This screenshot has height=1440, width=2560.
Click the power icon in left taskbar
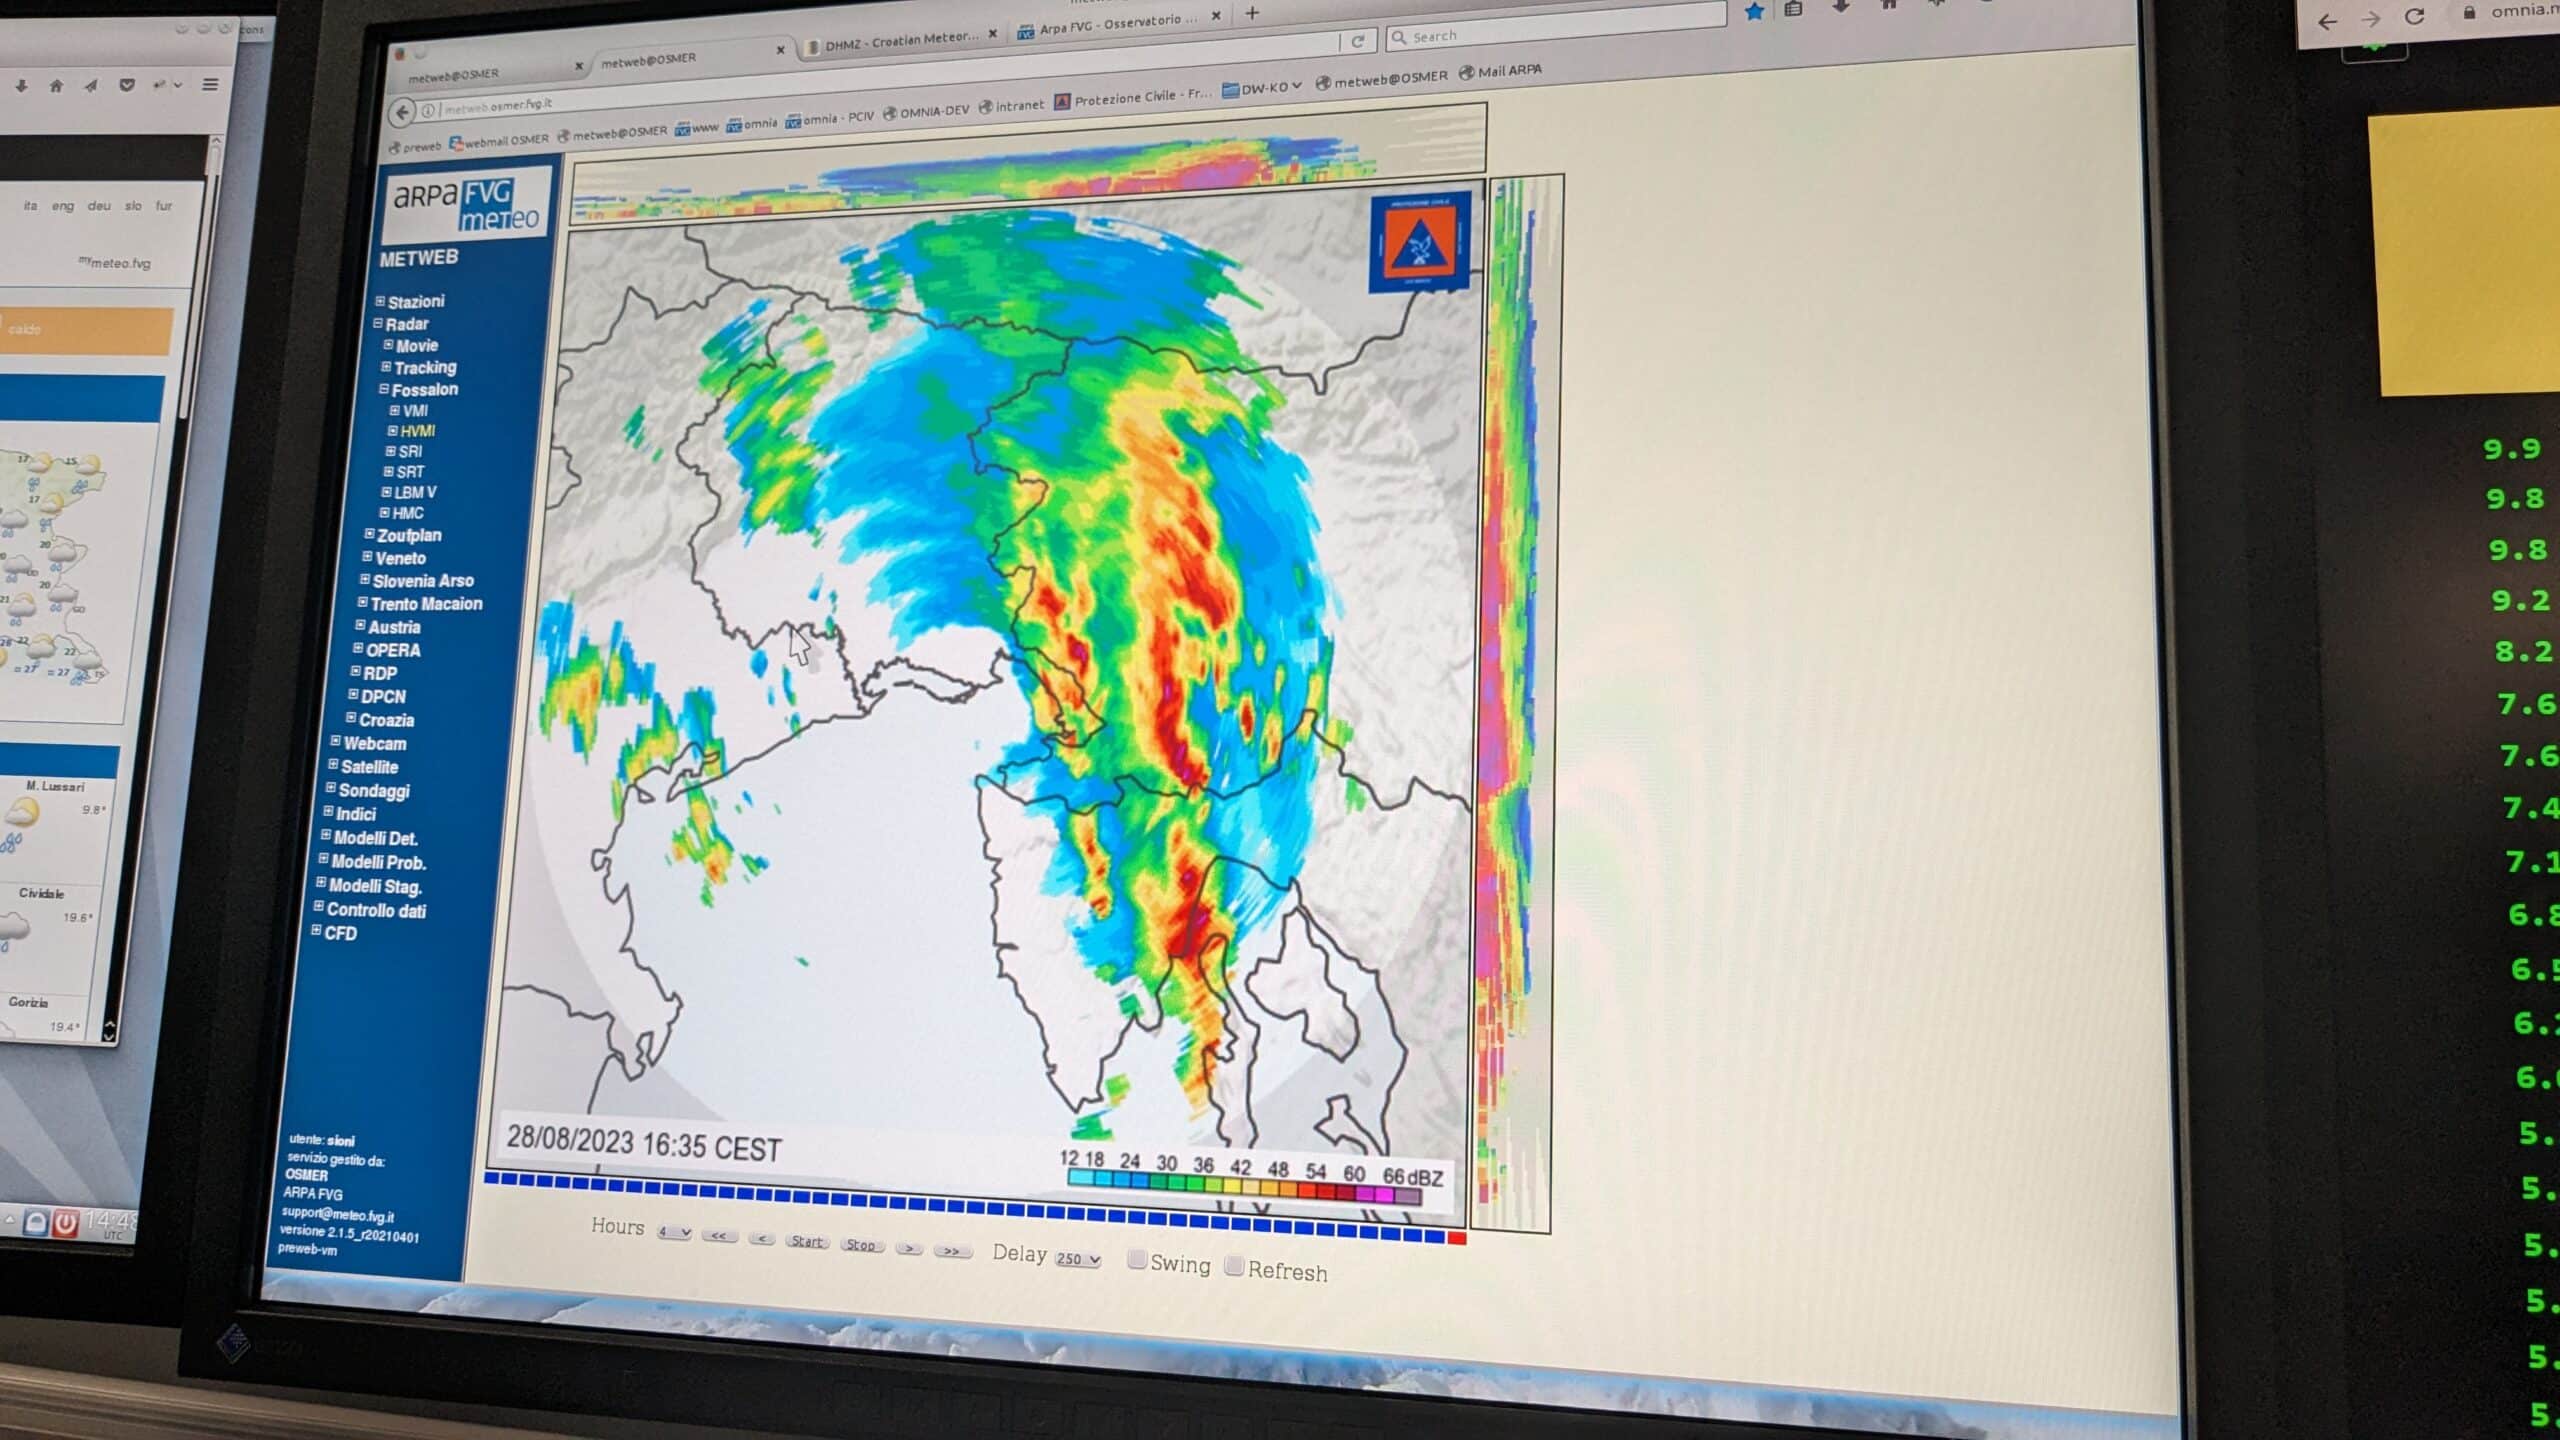(x=65, y=1223)
